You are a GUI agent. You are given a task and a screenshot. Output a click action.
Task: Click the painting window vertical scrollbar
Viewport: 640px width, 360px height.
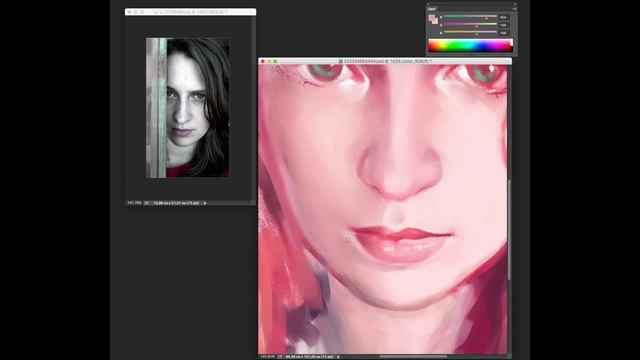click(x=509, y=229)
